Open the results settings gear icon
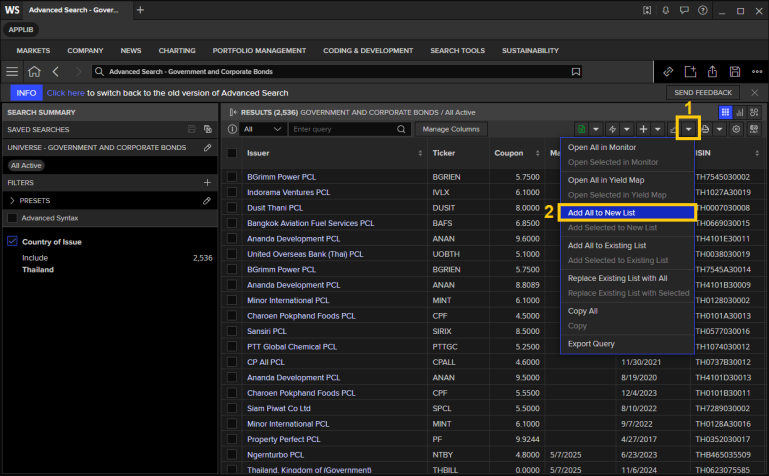The height and width of the screenshot is (476, 769). tap(736, 129)
